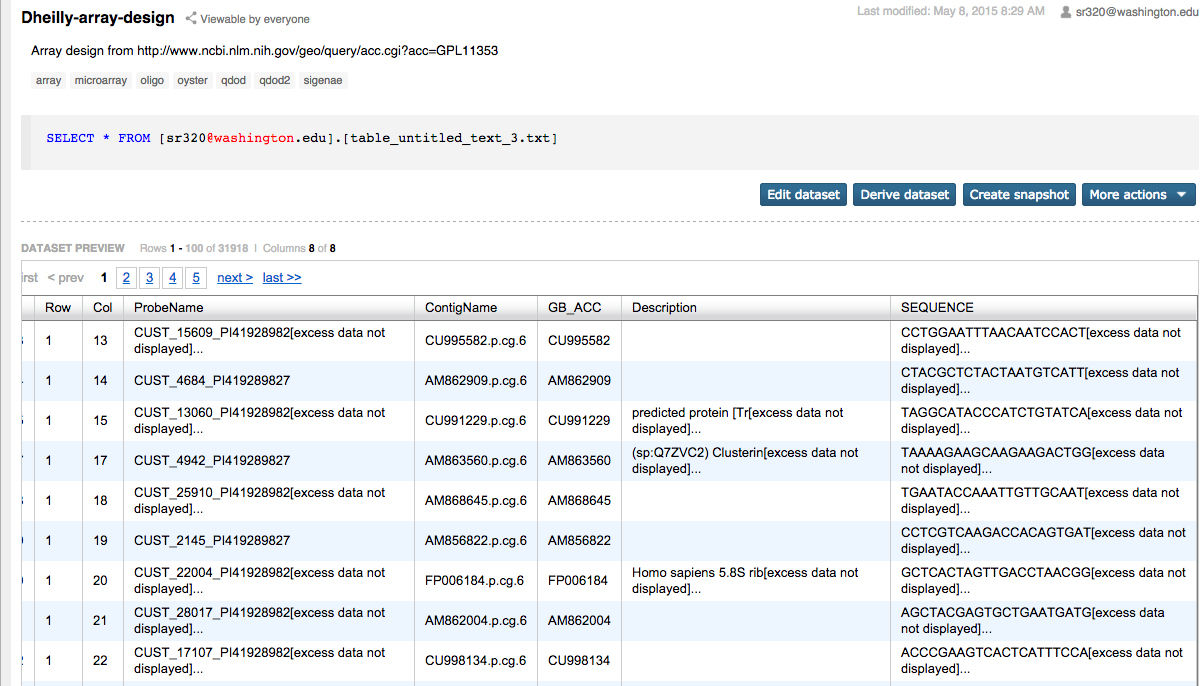Click the Dheilly-array-design title
The width and height of the screenshot is (1203, 686).
98,18
